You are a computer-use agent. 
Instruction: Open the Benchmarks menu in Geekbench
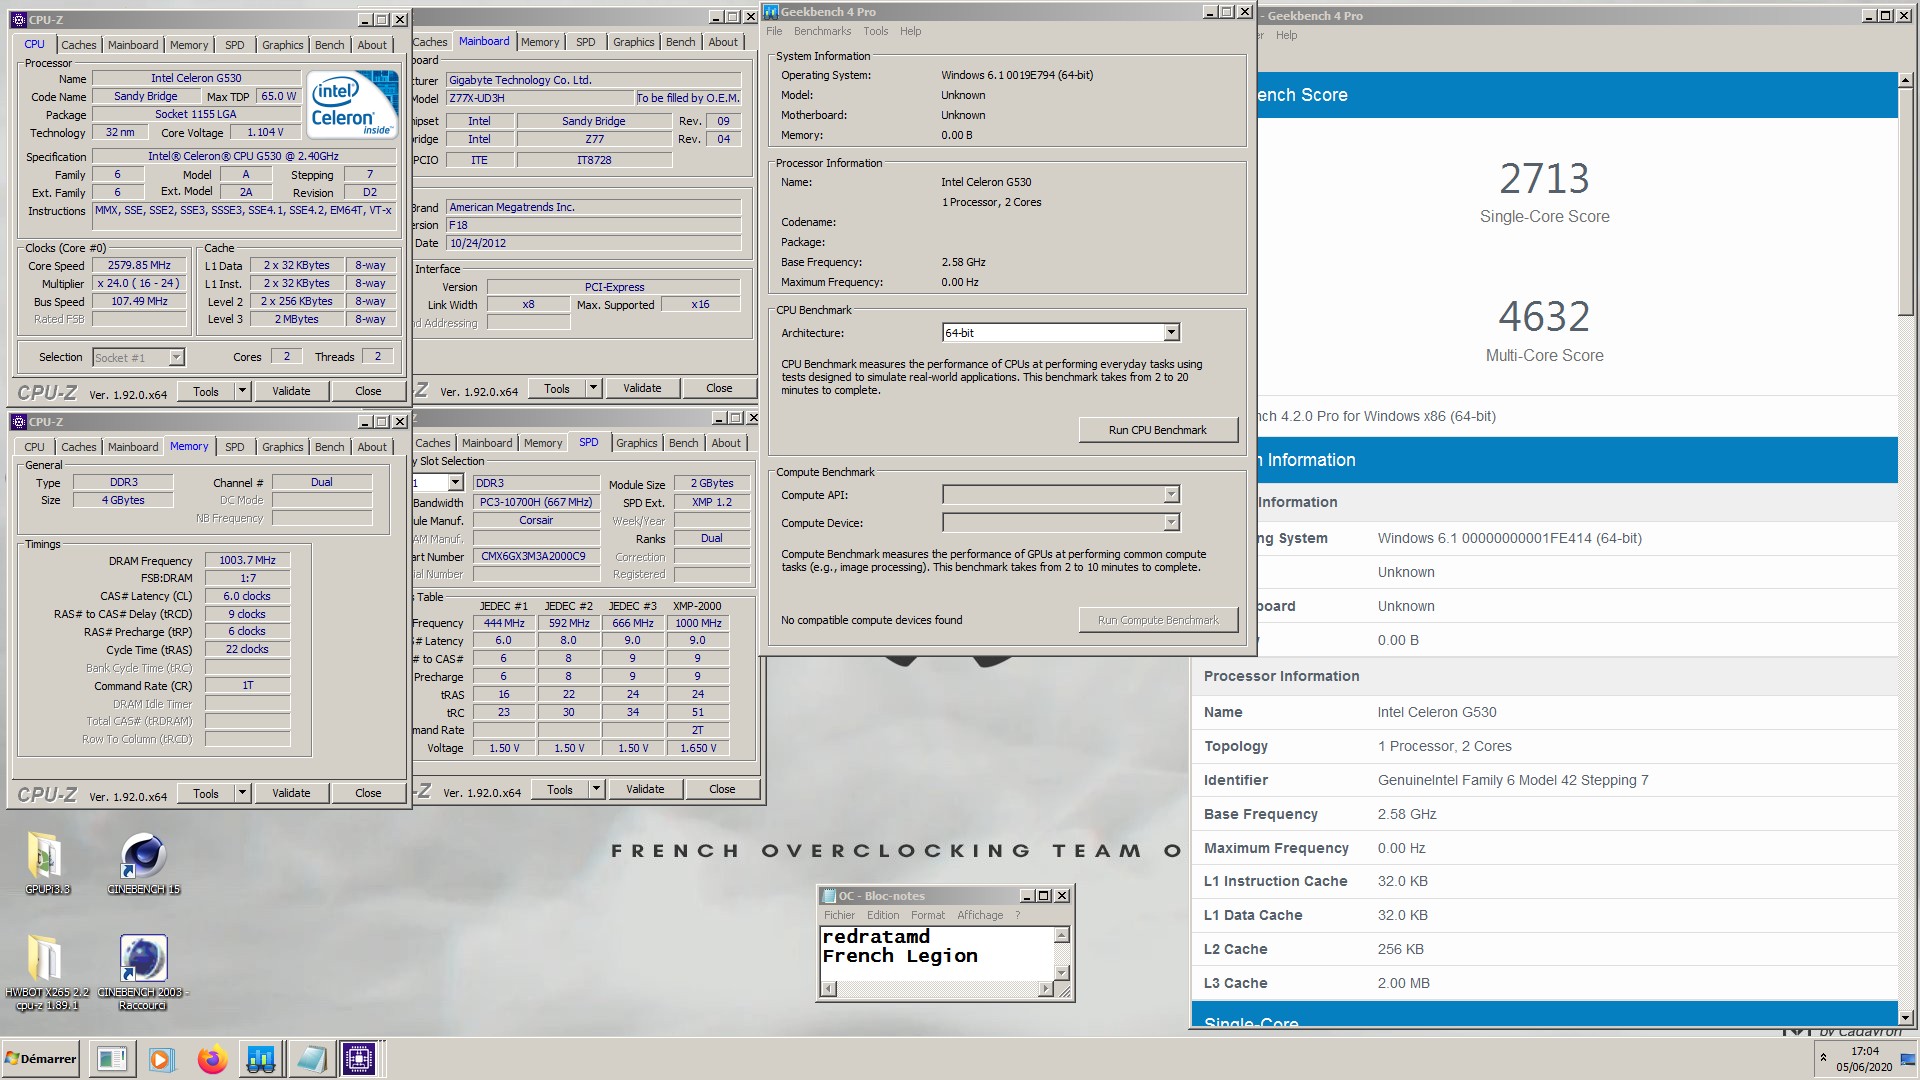point(822,31)
